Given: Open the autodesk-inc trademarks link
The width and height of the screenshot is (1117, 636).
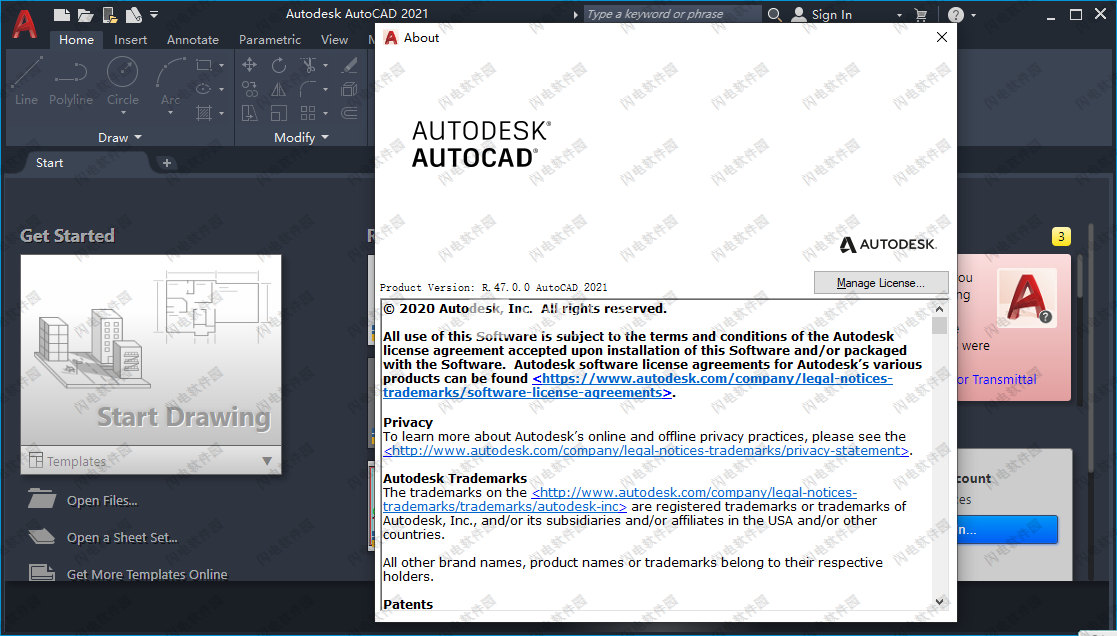Looking at the screenshot, I should click(620, 499).
